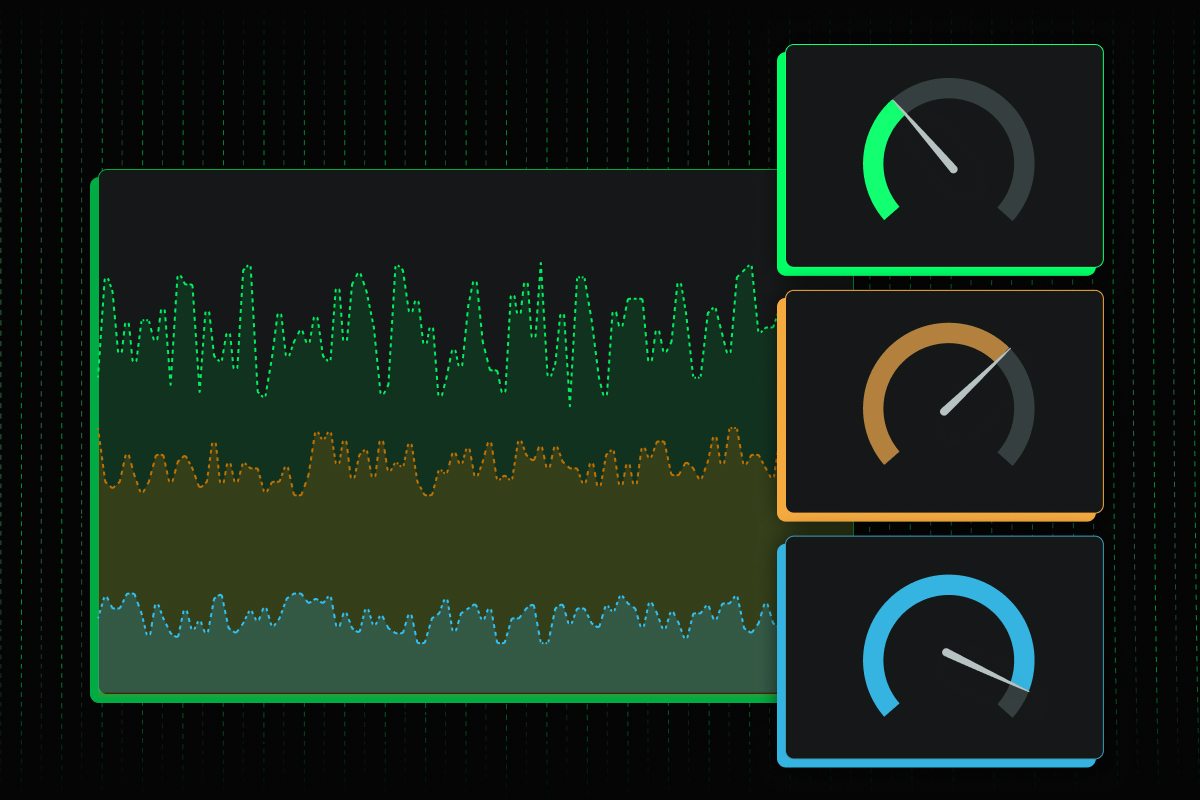The height and width of the screenshot is (800, 1200).
Task: Select the orange dotted line in the chart
Action: pos(318,434)
